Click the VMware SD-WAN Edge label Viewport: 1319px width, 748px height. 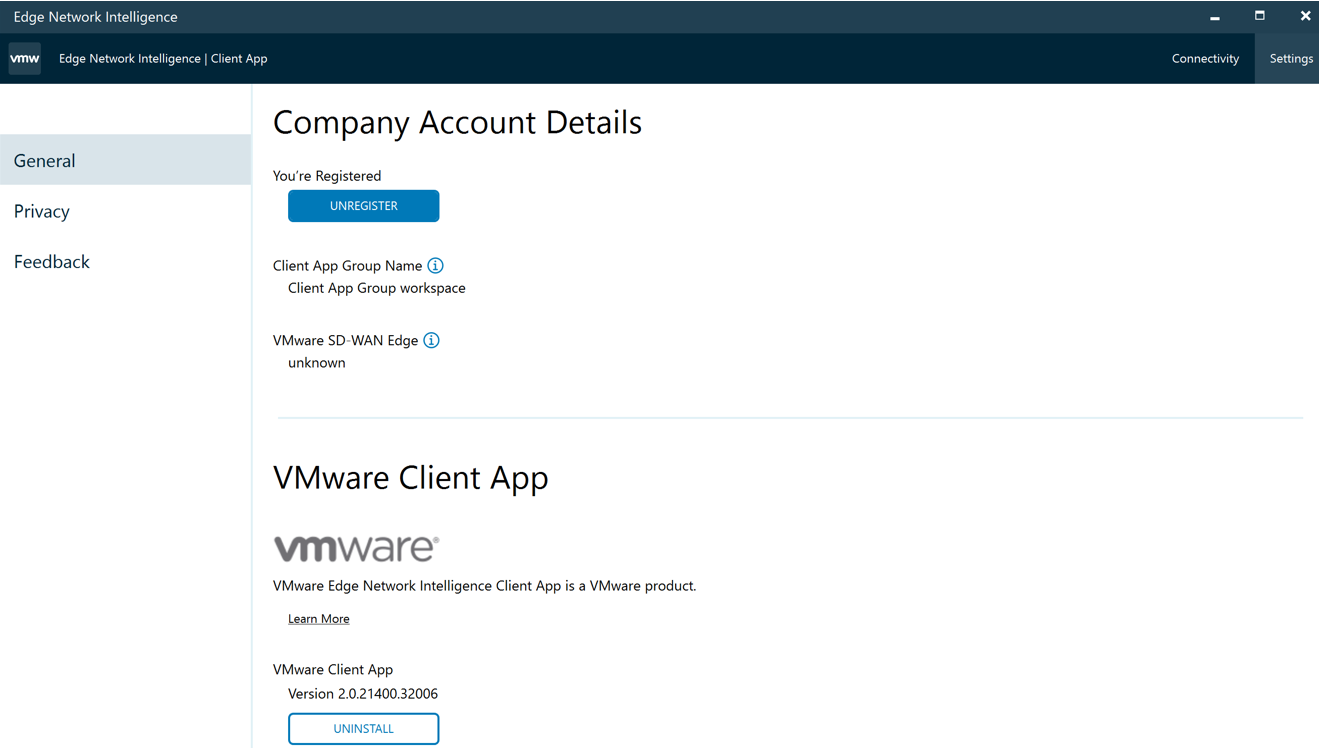click(x=346, y=340)
